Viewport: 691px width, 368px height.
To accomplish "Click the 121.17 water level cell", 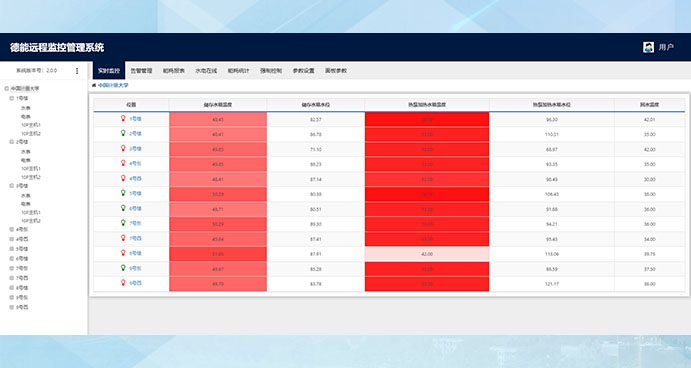I will (552, 284).
